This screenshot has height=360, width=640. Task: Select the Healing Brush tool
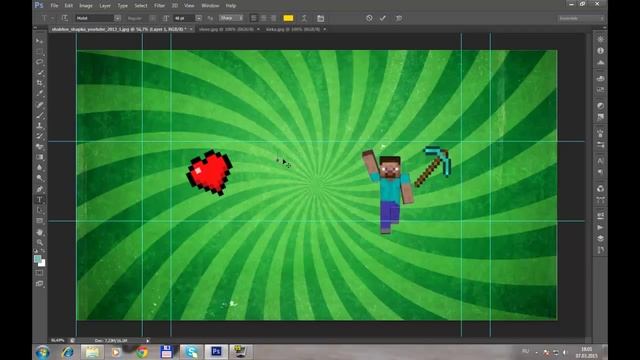pos(40,105)
